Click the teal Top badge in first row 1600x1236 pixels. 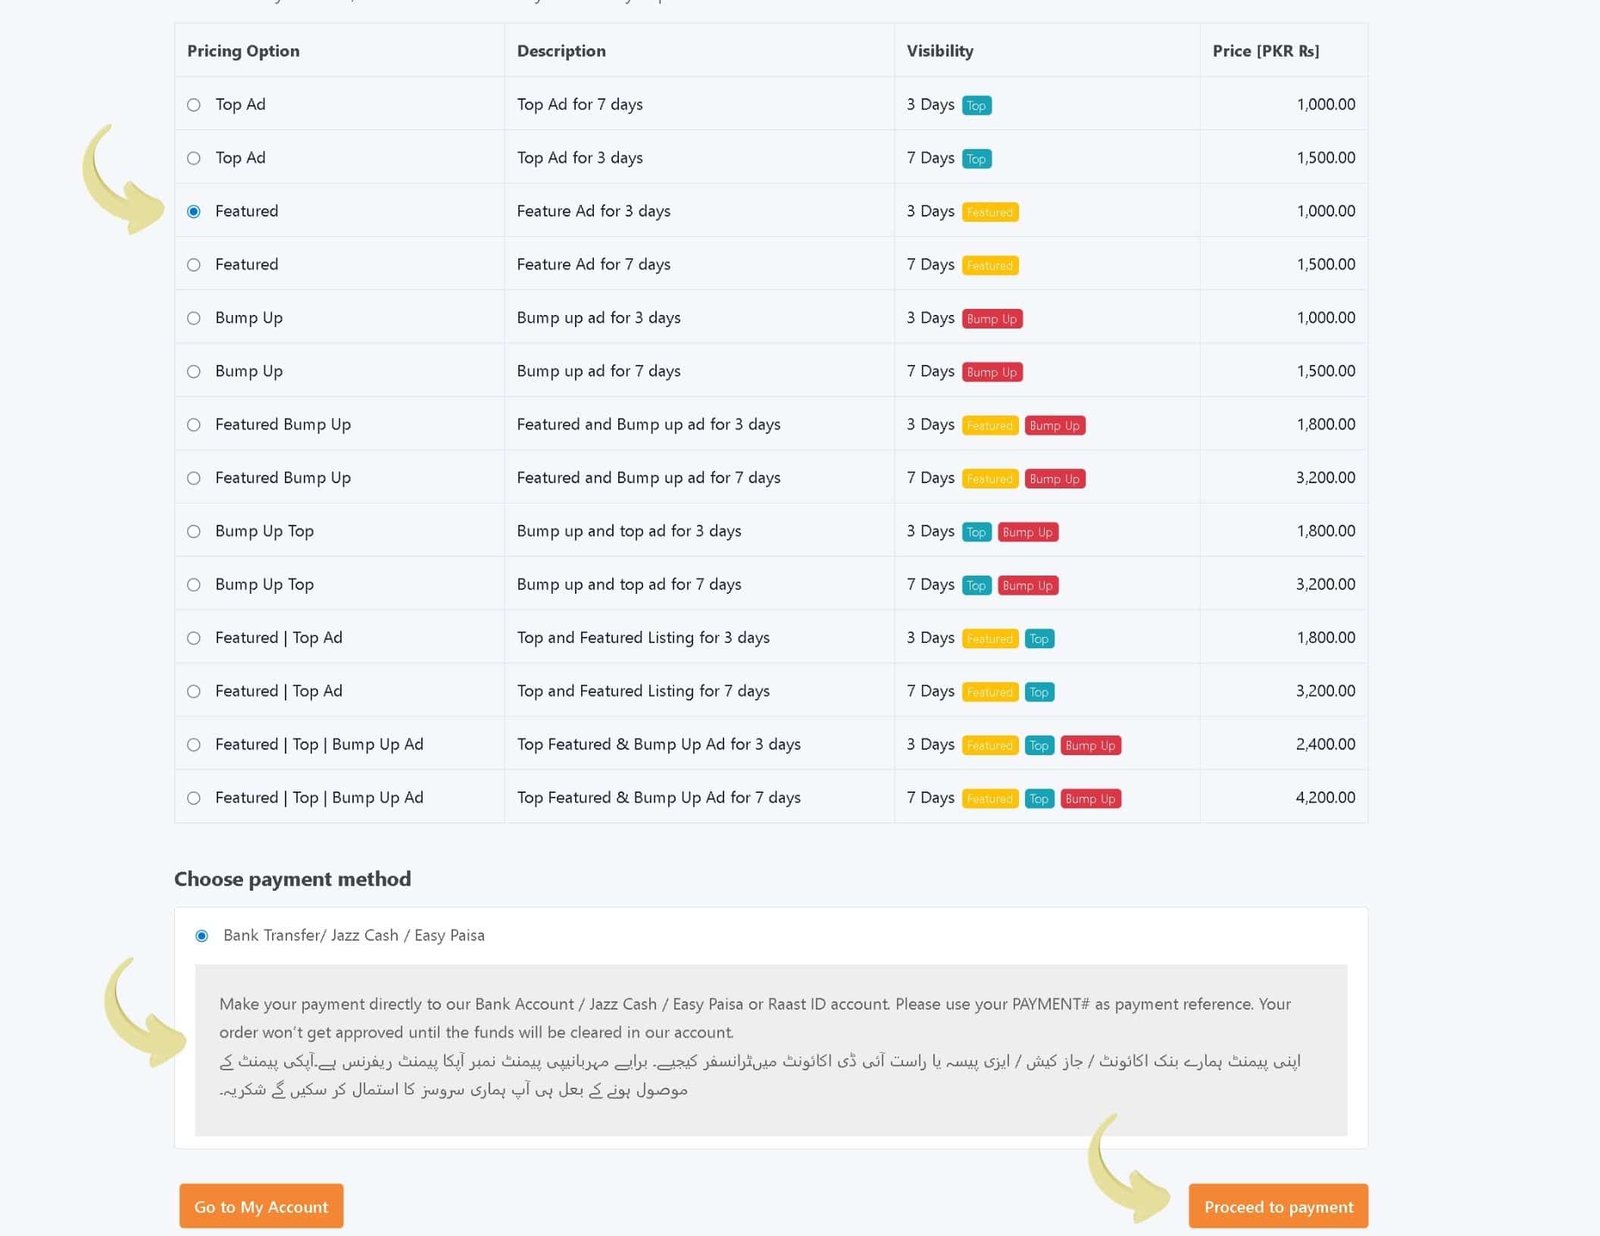coord(976,106)
